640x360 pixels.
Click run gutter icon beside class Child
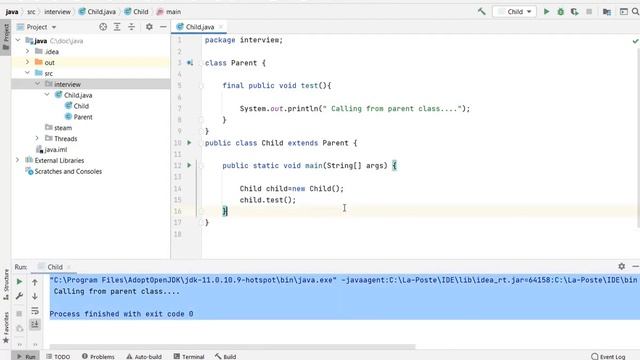point(189,143)
